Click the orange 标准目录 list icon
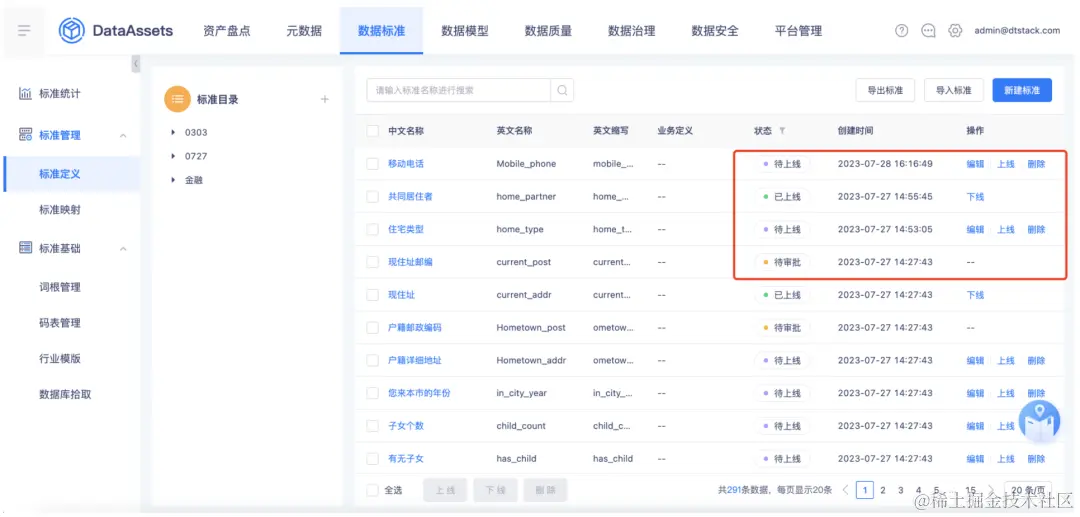Image resolution: width=1080 pixels, height=517 pixels. (177, 99)
